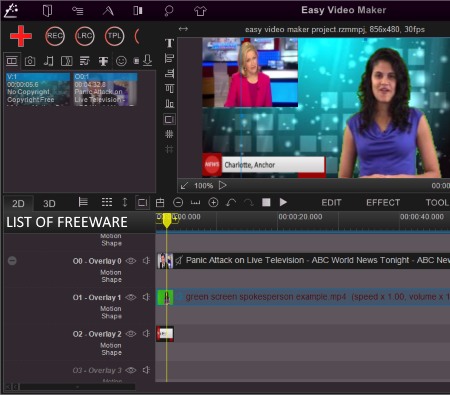
Task: Mute the O0 - Overlay 0 speaker
Action: click(x=146, y=261)
